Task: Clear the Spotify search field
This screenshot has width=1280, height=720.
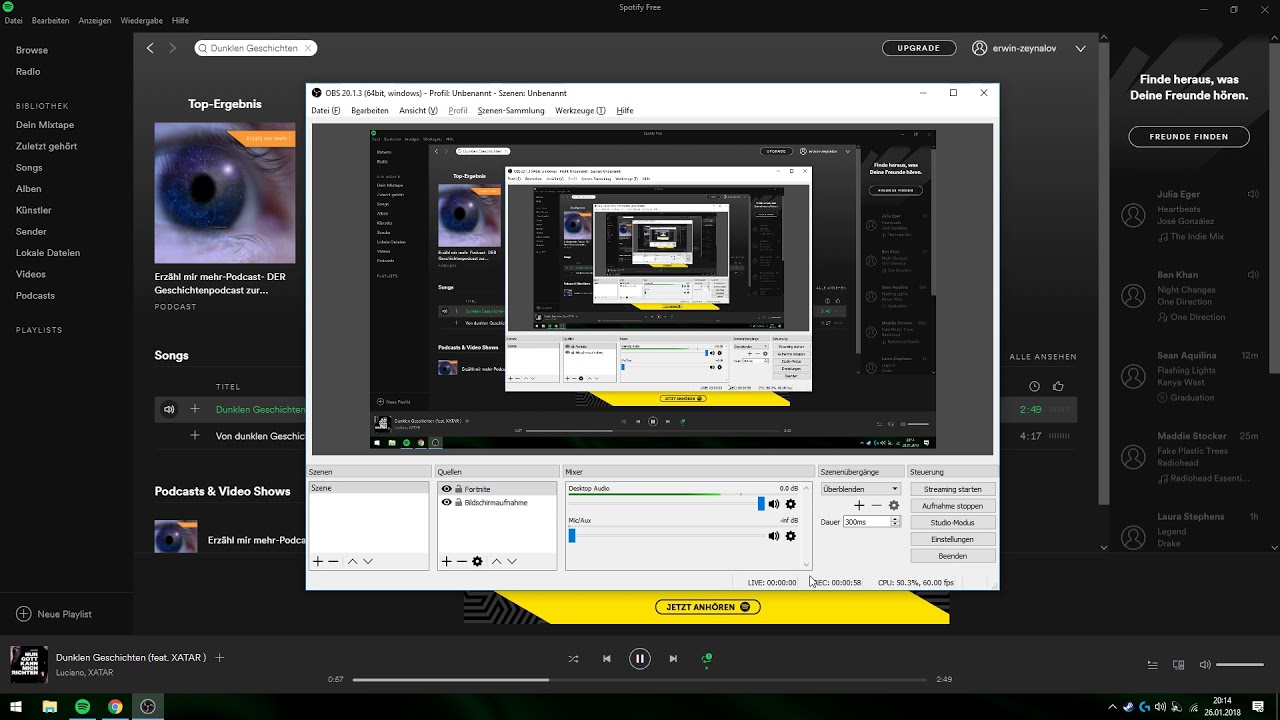Action: [x=308, y=48]
